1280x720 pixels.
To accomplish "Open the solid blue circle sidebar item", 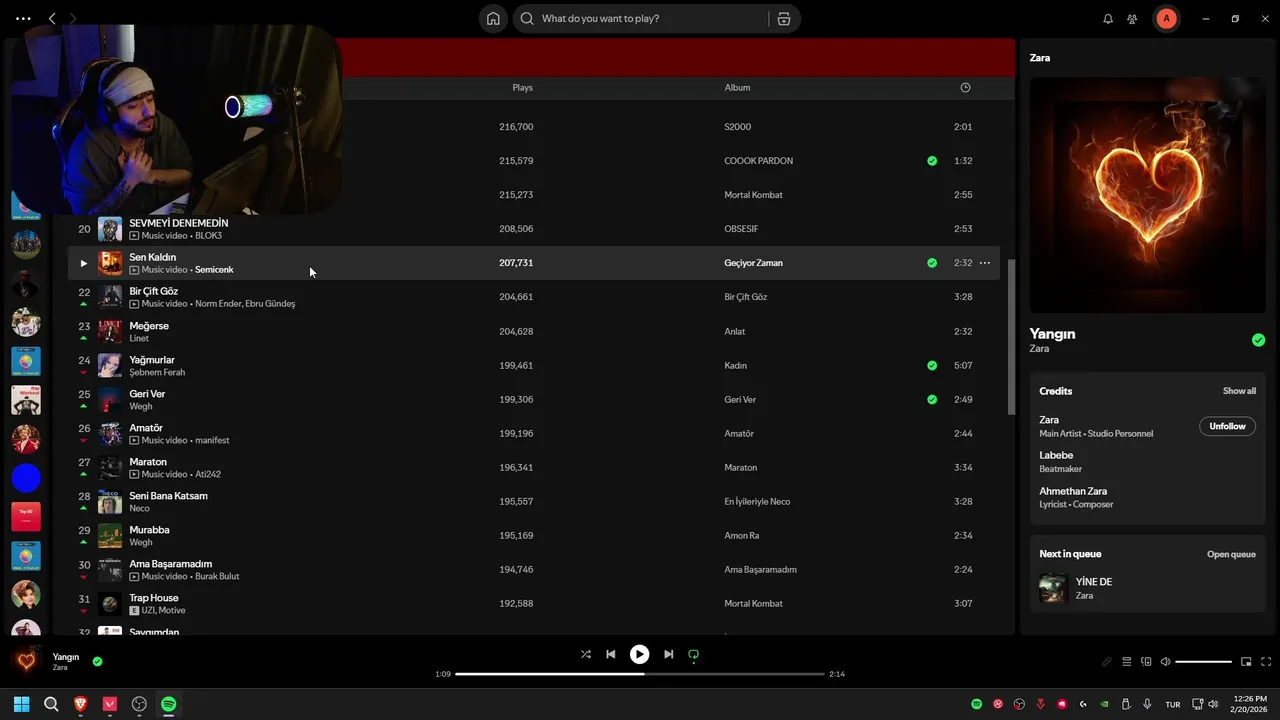I will point(26,478).
